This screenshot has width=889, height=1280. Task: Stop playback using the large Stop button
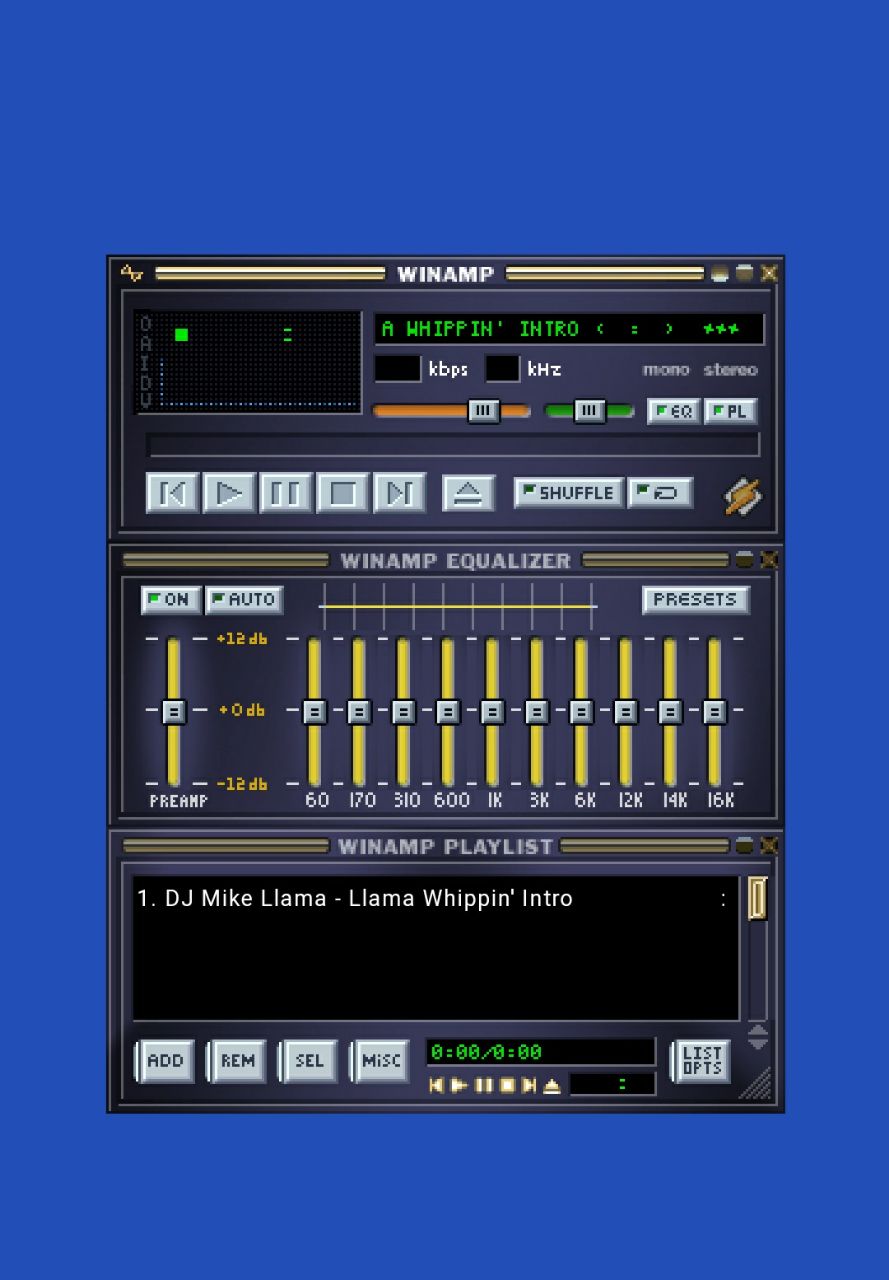click(343, 493)
